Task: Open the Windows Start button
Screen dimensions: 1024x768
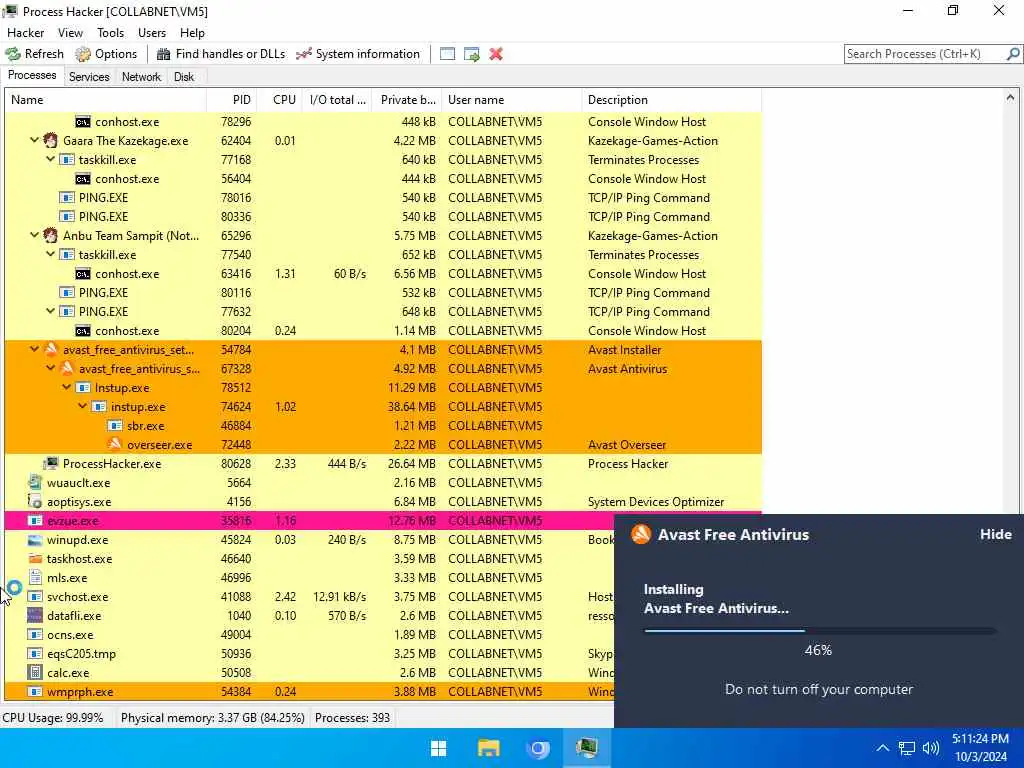Action: tap(439, 748)
